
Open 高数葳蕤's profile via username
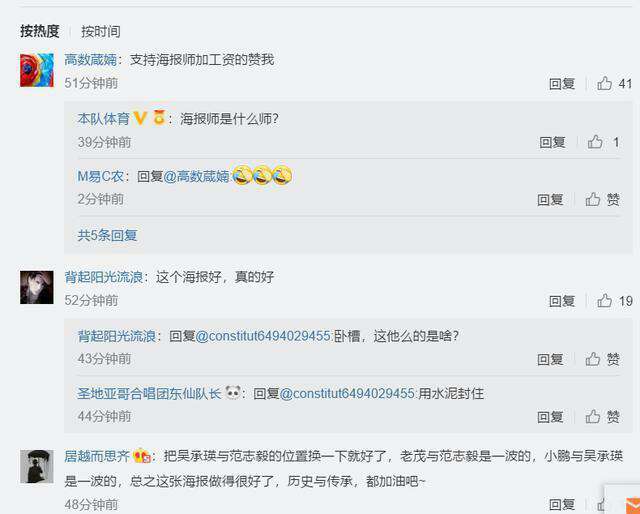pos(91,60)
